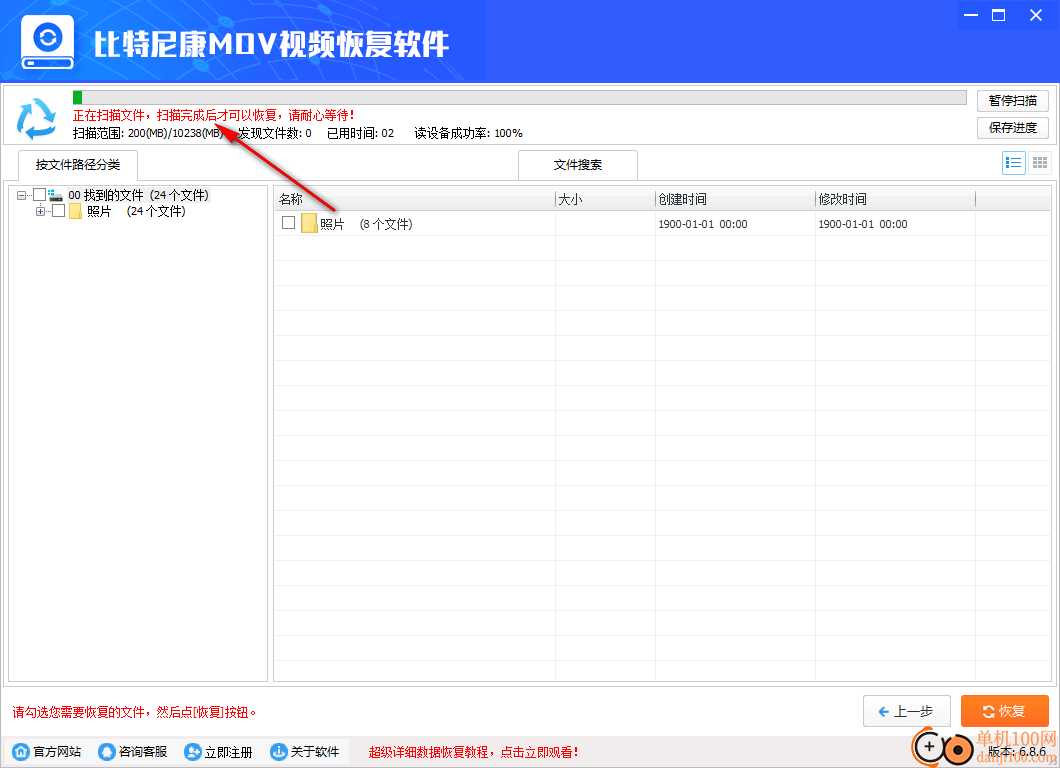Click 已用时间: 02 text
The image size is (1060, 768).
tap(360, 133)
